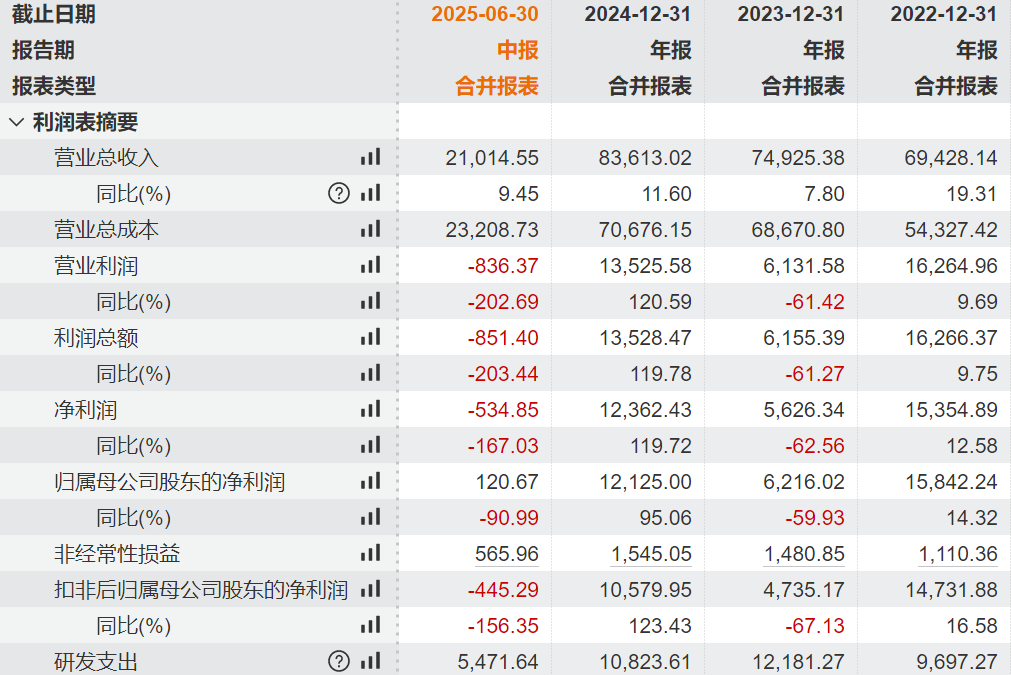This screenshot has width=1011, height=675.
Task: Select R&D expense cell 5,471.64
Action: click(x=498, y=662)
